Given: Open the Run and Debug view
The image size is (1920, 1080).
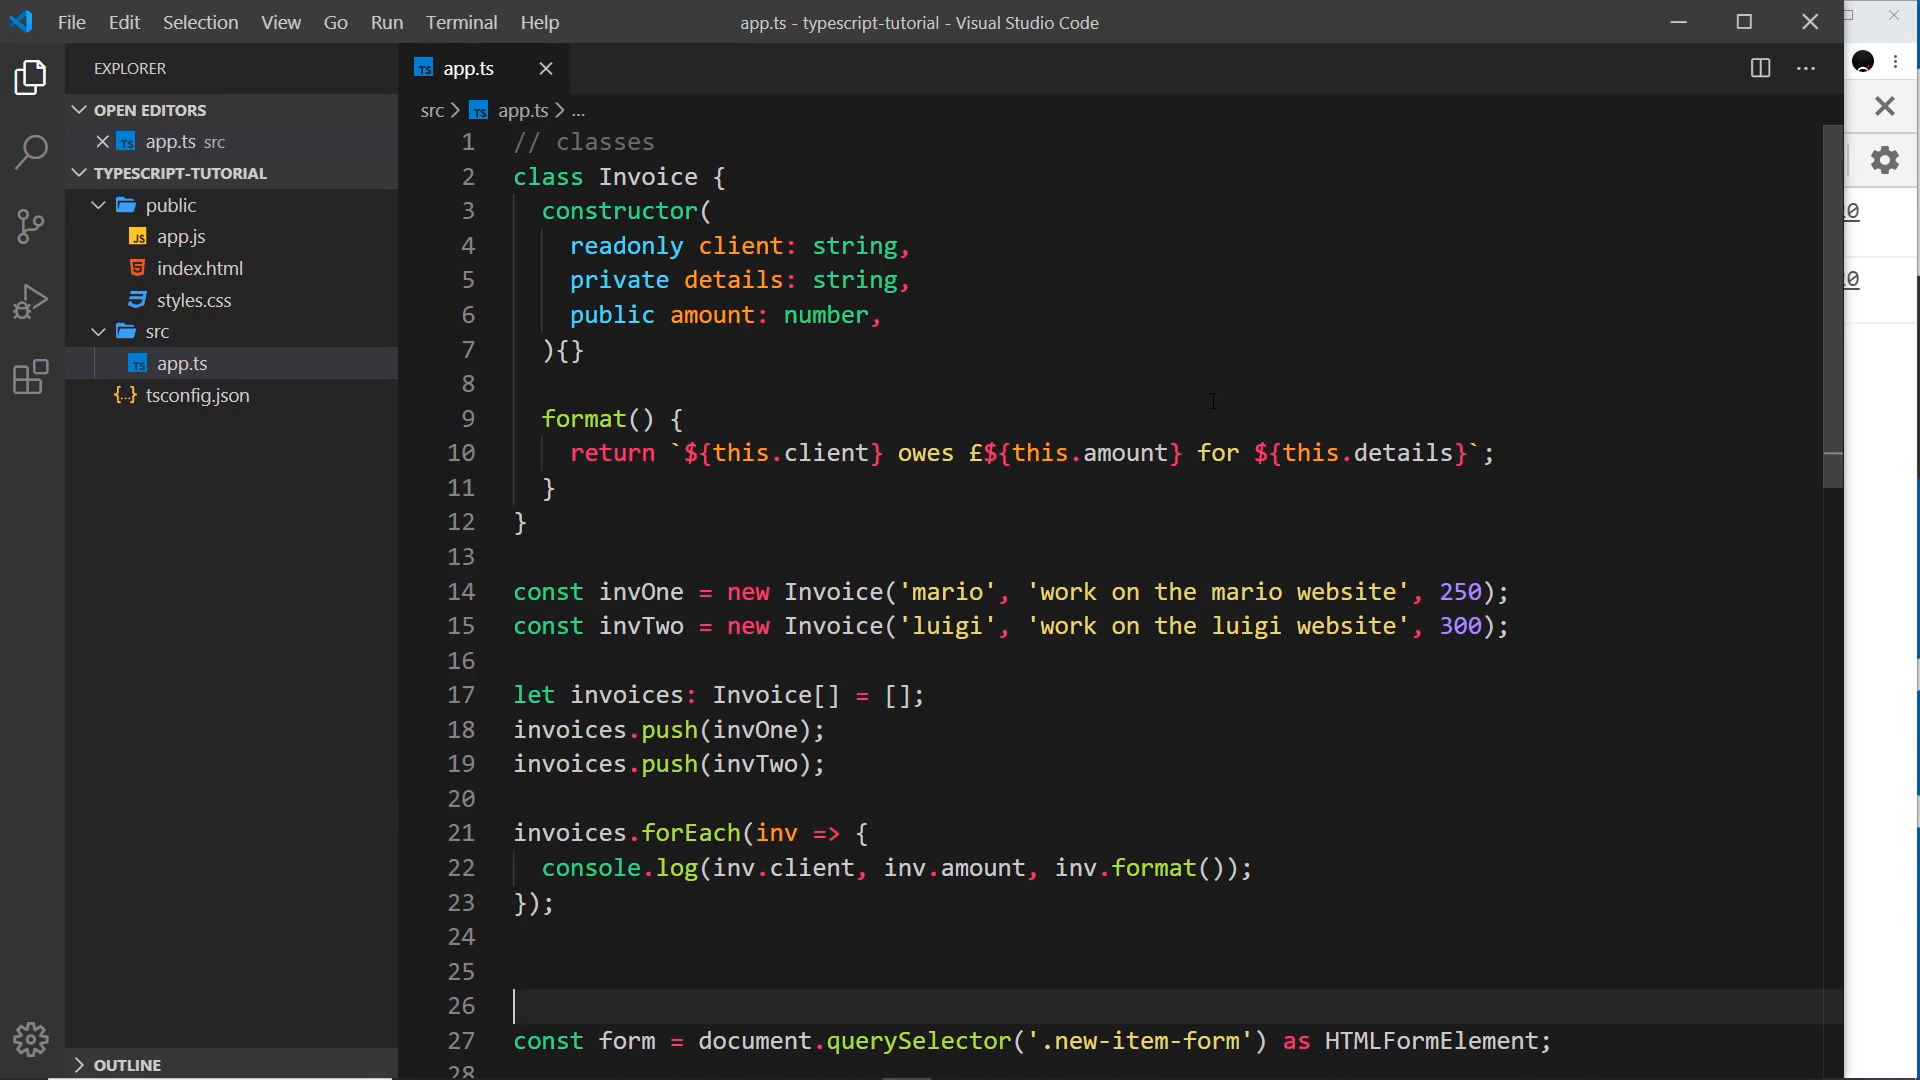Looking at the screenshot, I should point(31,301).
